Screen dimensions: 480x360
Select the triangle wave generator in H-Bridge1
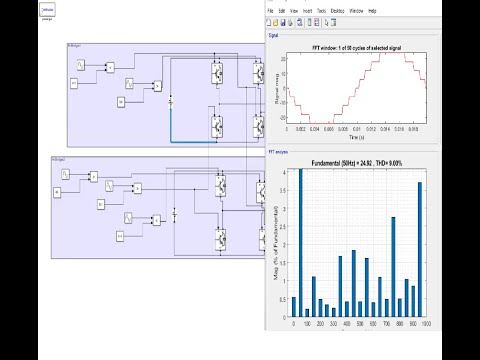(129, 83)
